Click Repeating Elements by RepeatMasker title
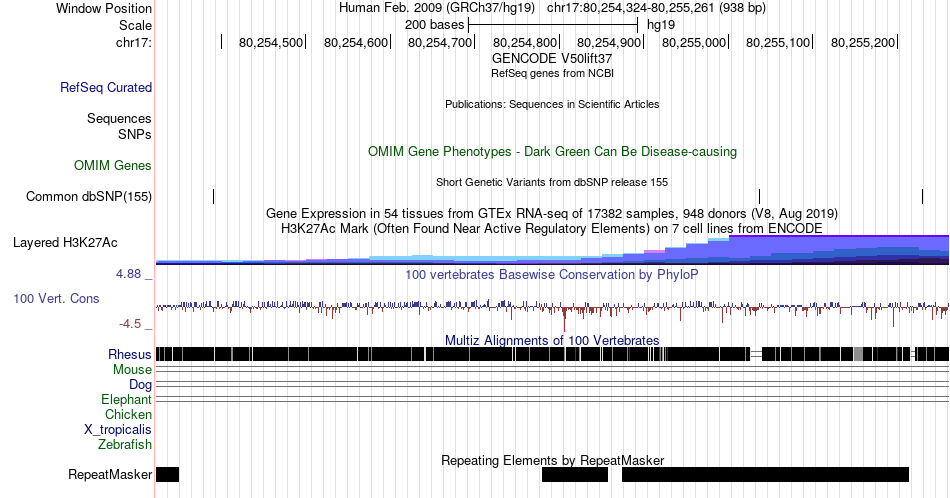 (x=552, y=460)
